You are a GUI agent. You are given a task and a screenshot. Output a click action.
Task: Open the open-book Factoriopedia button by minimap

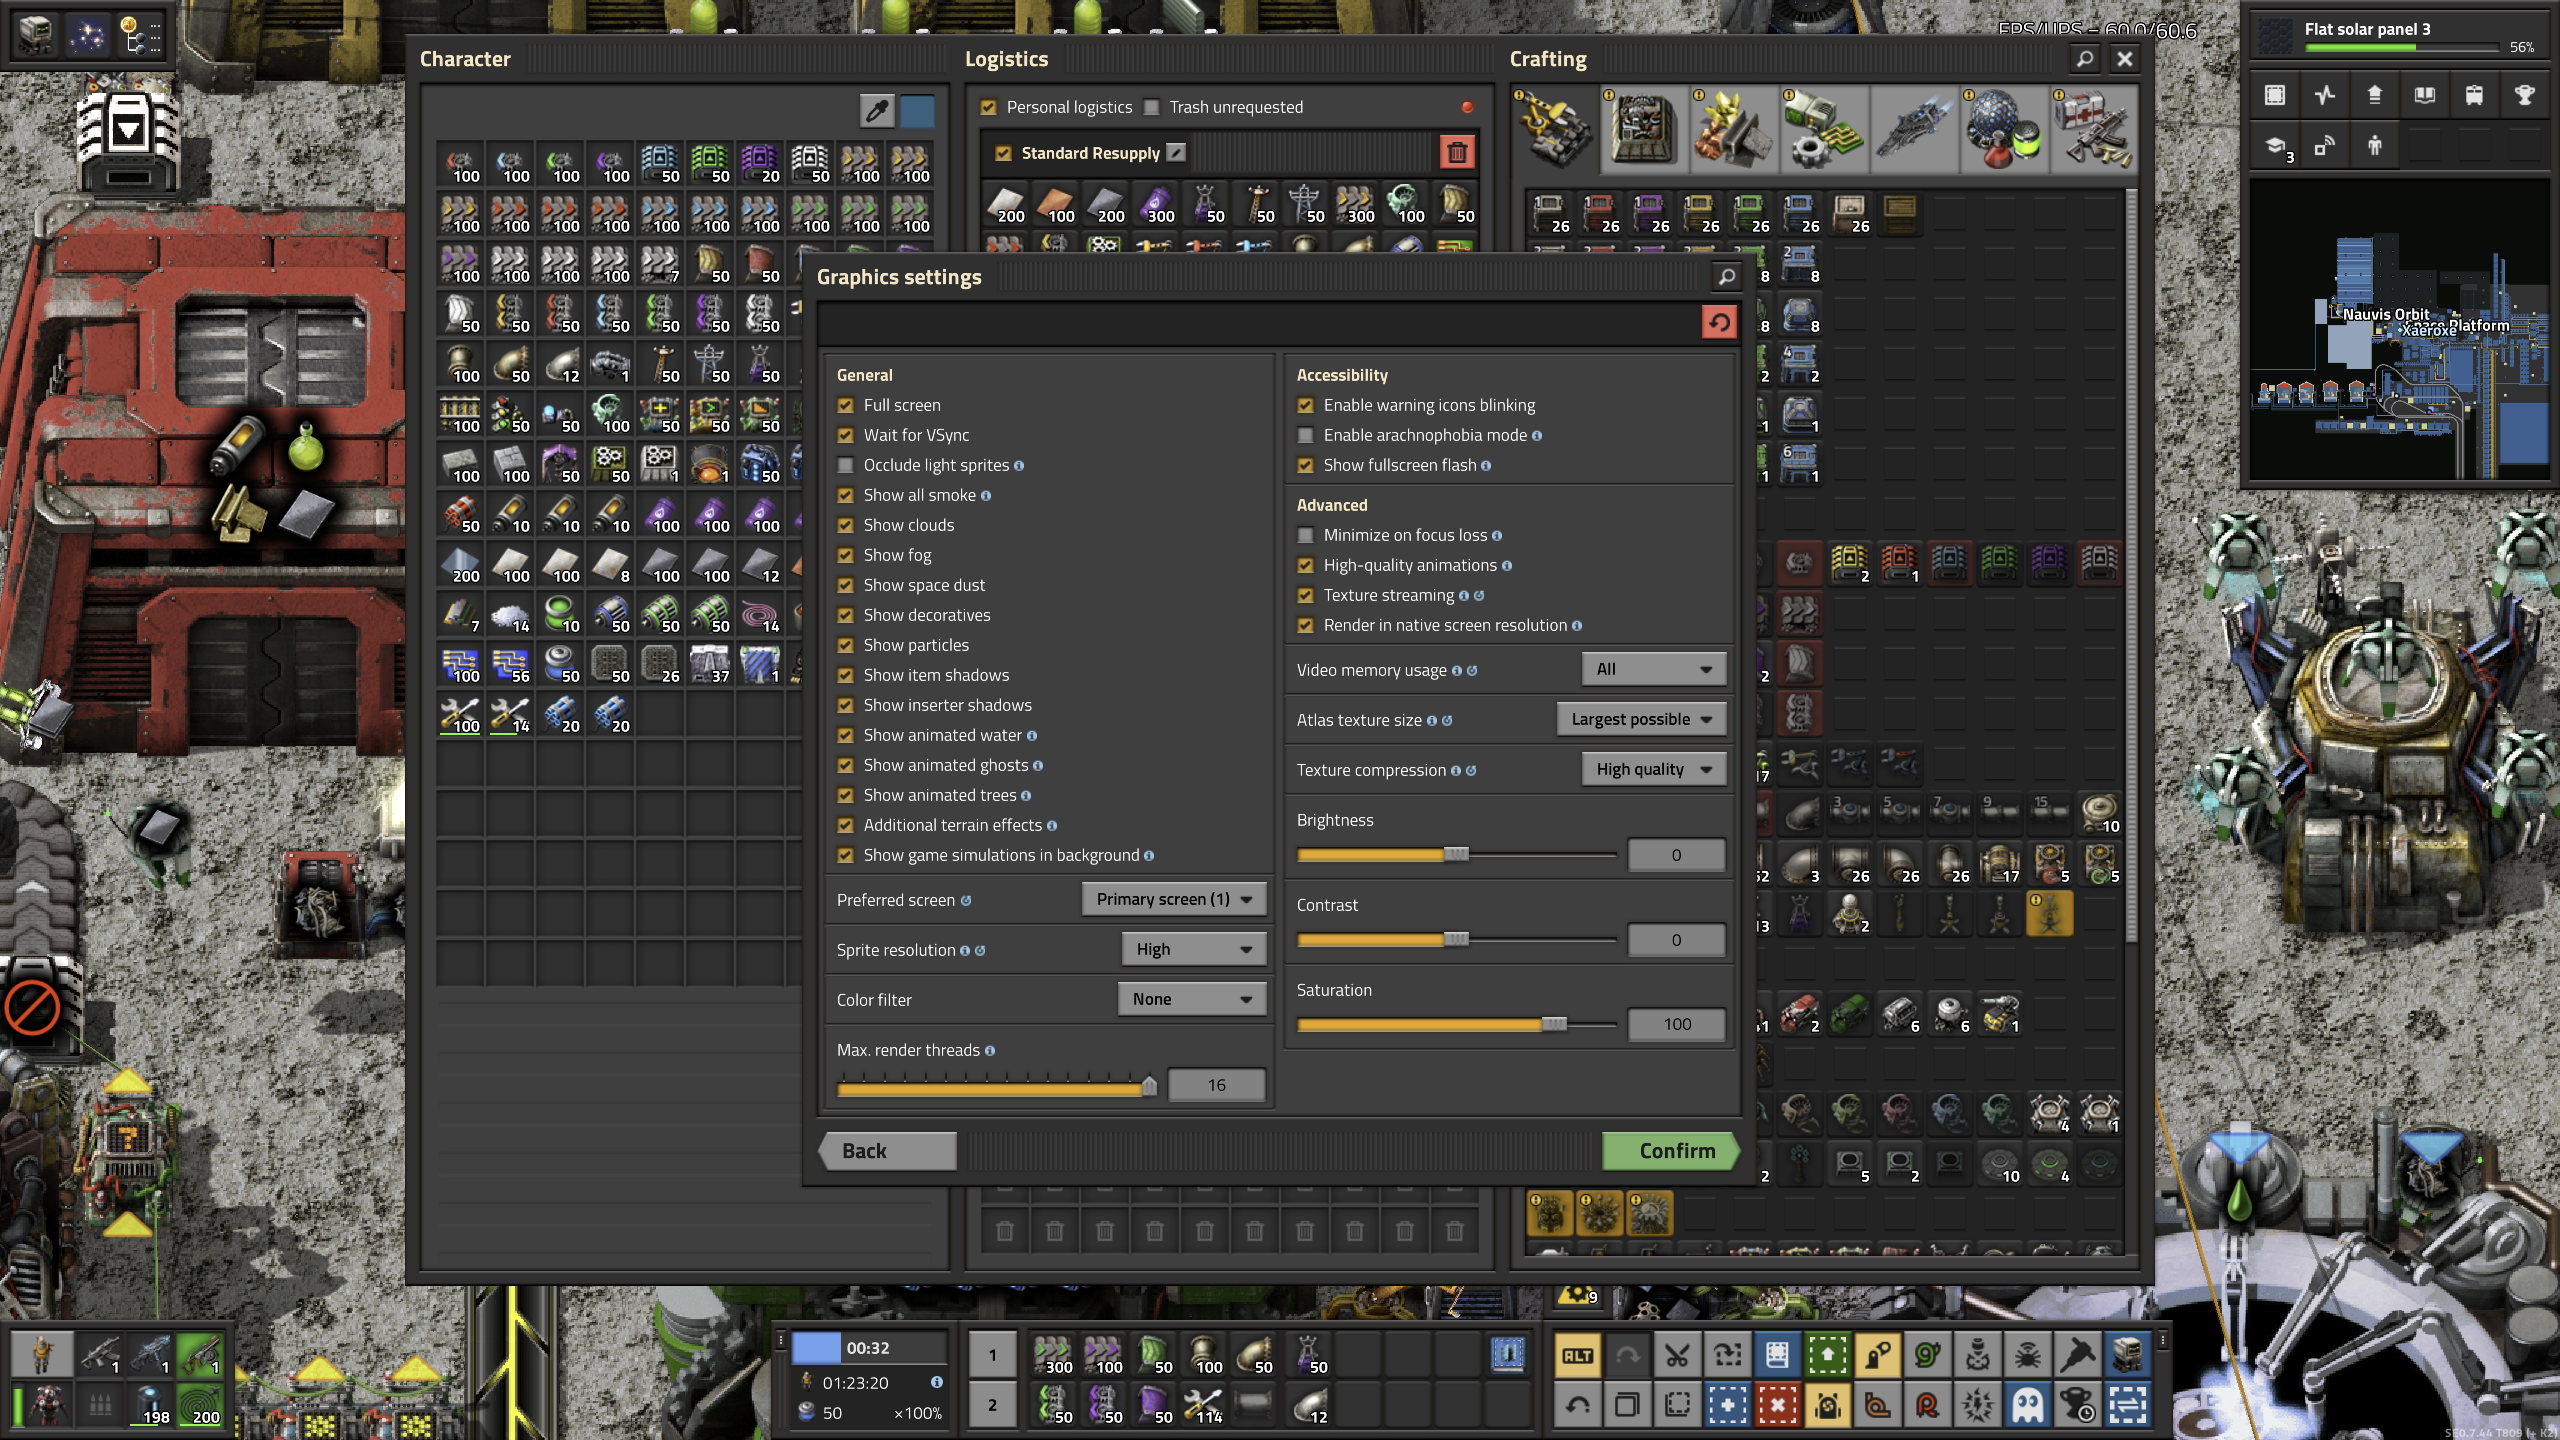tap(2424, 95)
